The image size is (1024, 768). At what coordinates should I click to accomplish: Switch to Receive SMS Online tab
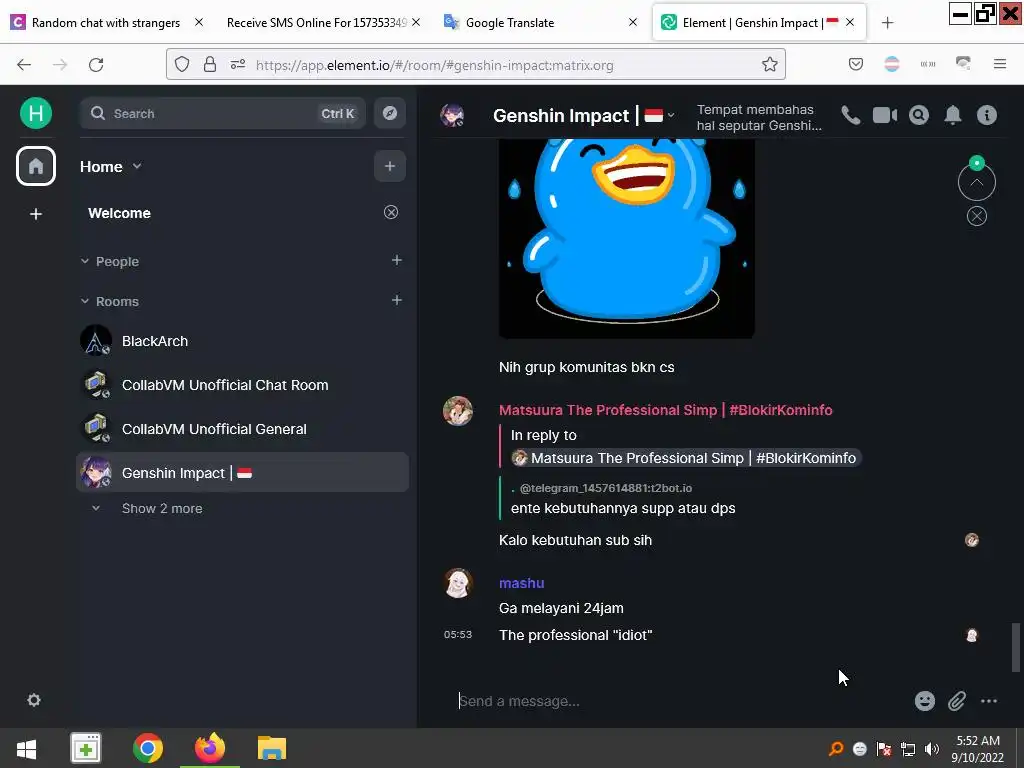pos(316,22)
